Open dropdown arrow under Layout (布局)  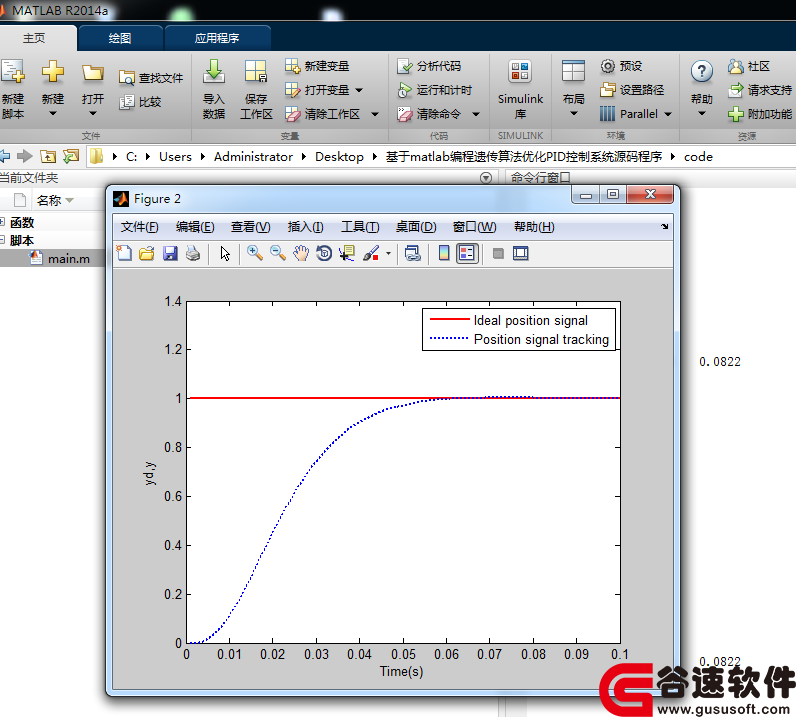[x=573, y=114]
